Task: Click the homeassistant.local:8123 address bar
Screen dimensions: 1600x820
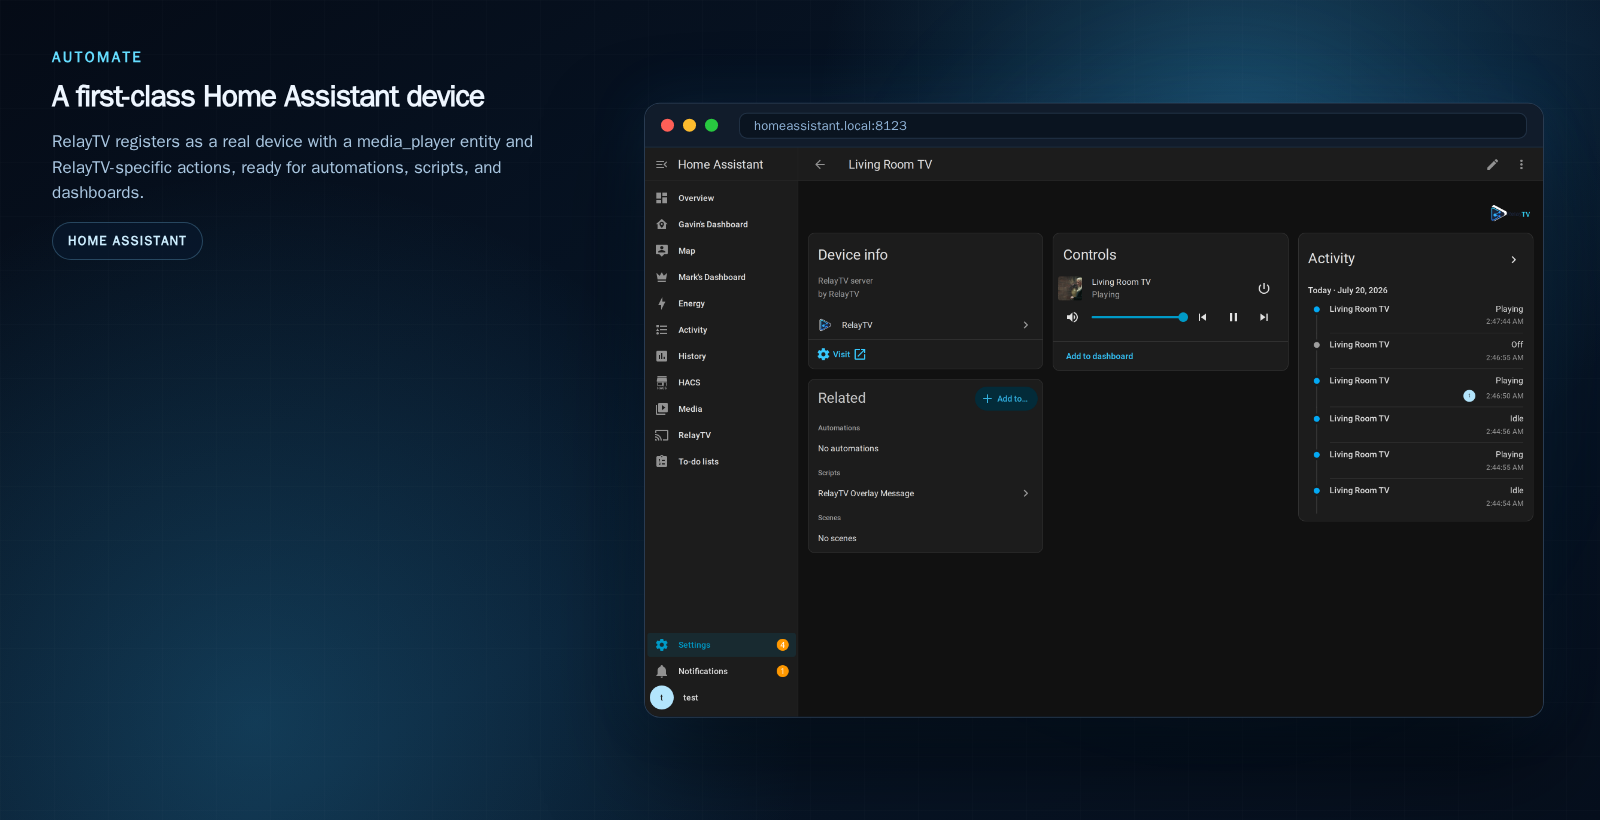Action: pyautogui.click(x=1132, y=126)
